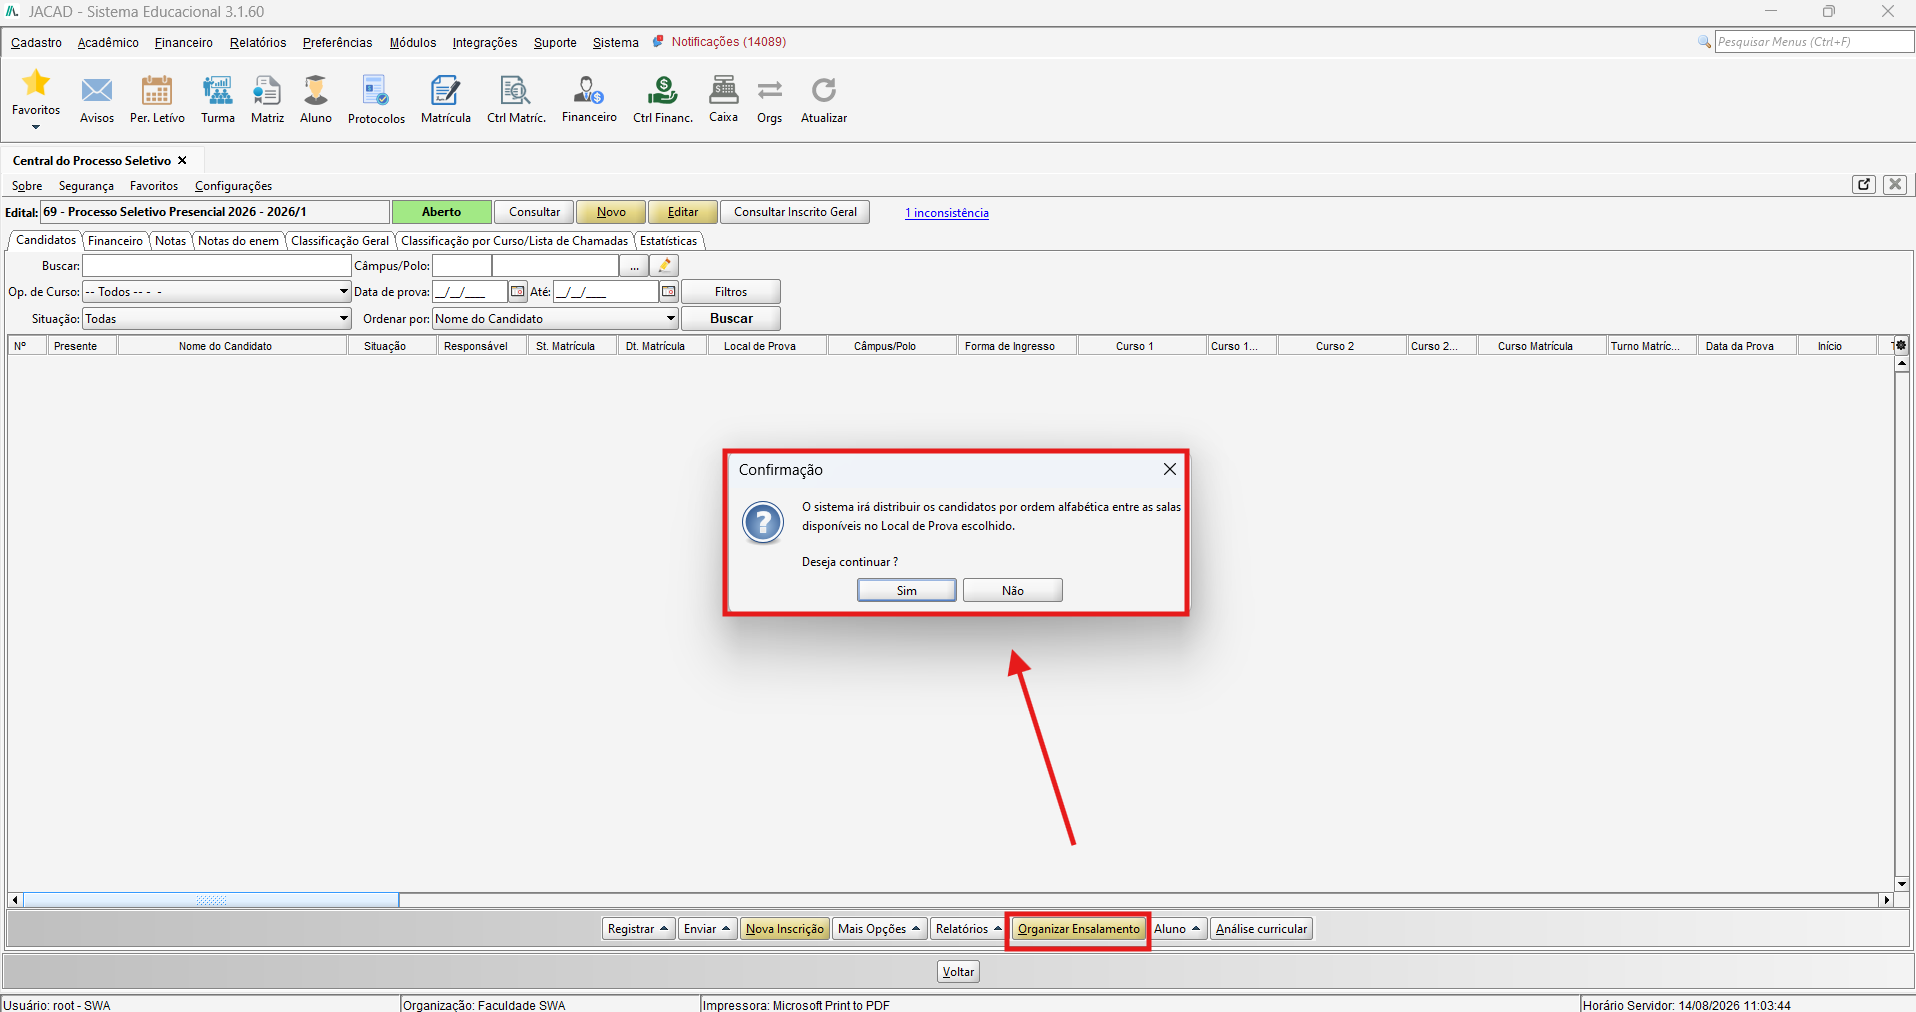Open the Matriz toolbar icon

click(267, 90)
